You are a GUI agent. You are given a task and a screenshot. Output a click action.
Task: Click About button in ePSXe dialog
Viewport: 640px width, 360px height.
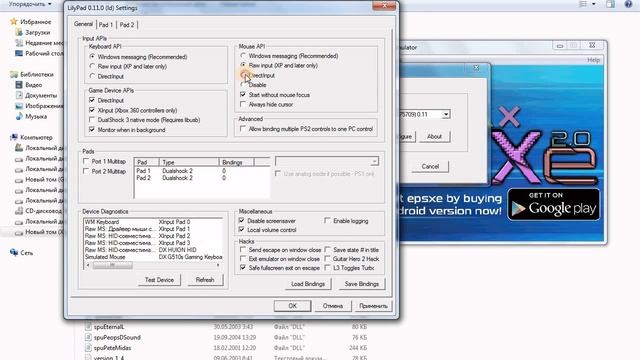tap(434, 137)
